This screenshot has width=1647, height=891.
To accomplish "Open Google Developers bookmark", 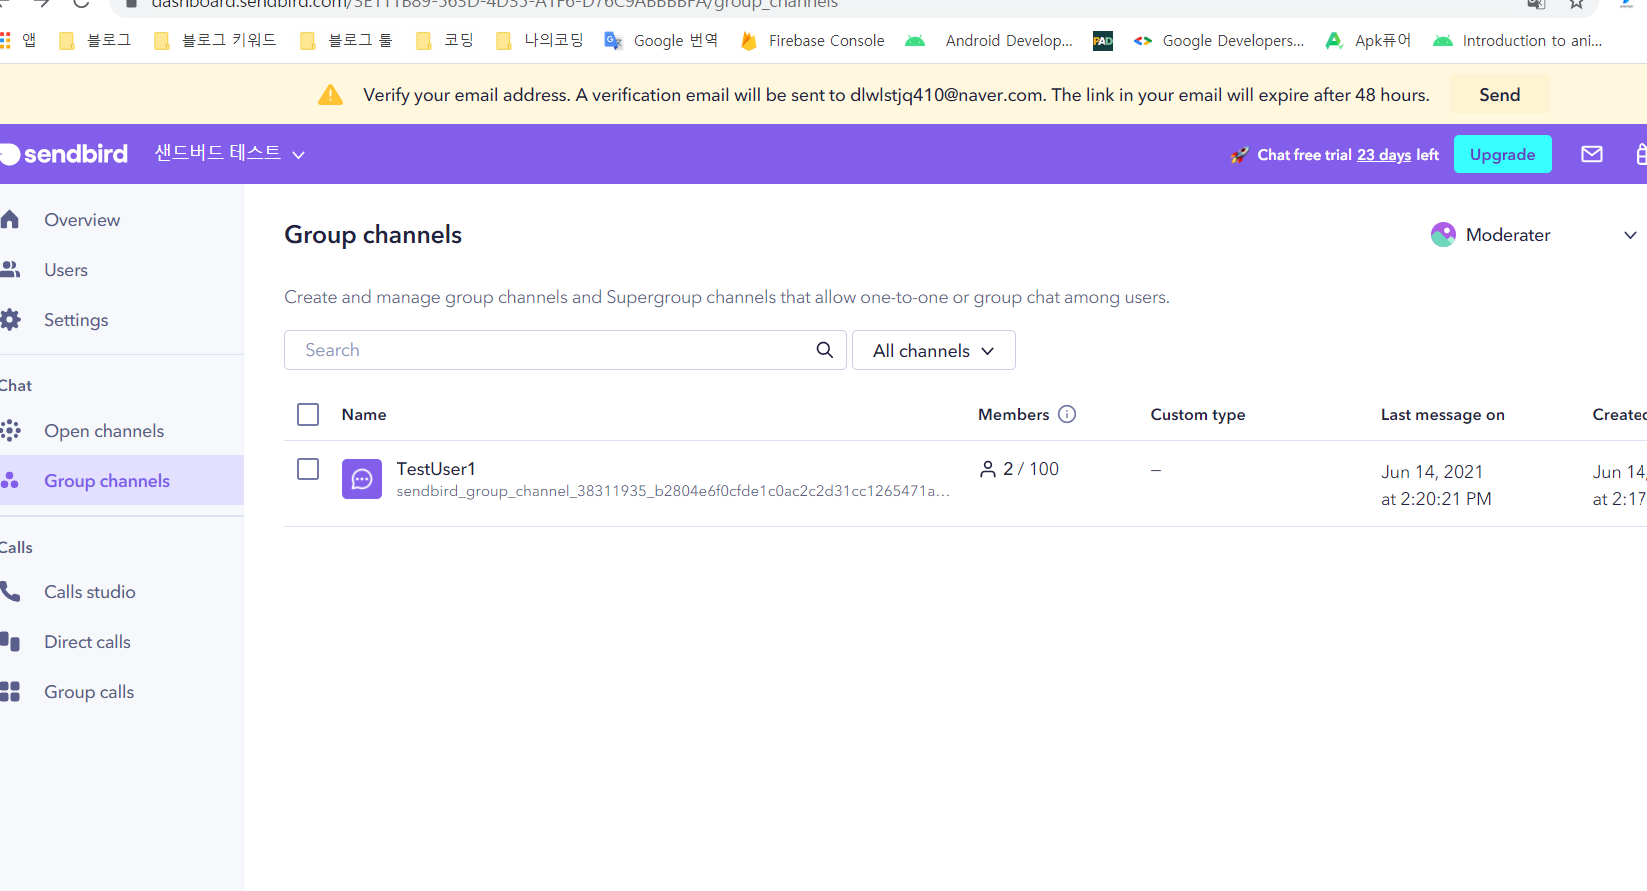I will 1219,41.
